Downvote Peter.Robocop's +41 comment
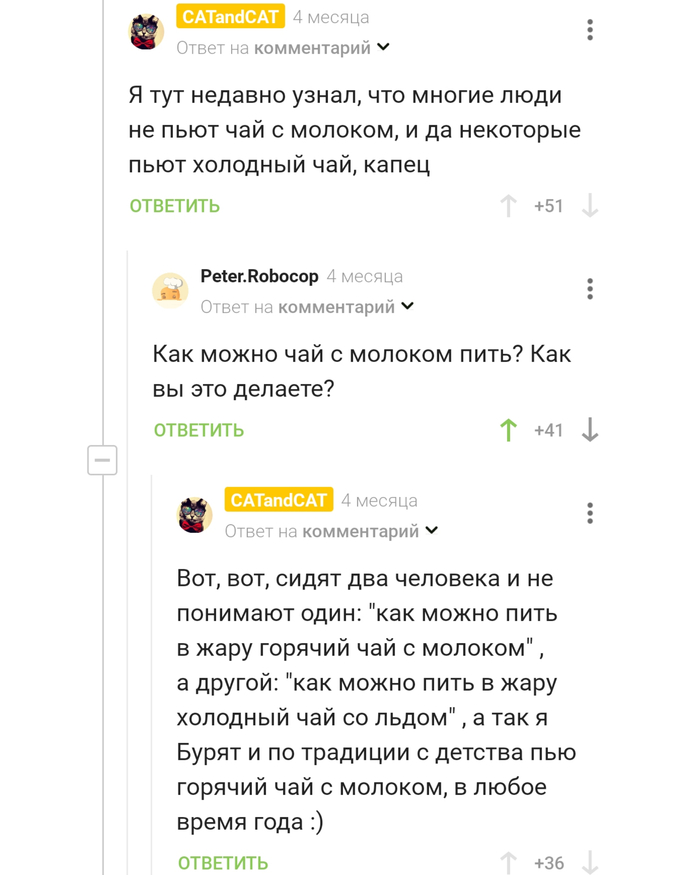 pyautogui.click(x=590, y=430)
